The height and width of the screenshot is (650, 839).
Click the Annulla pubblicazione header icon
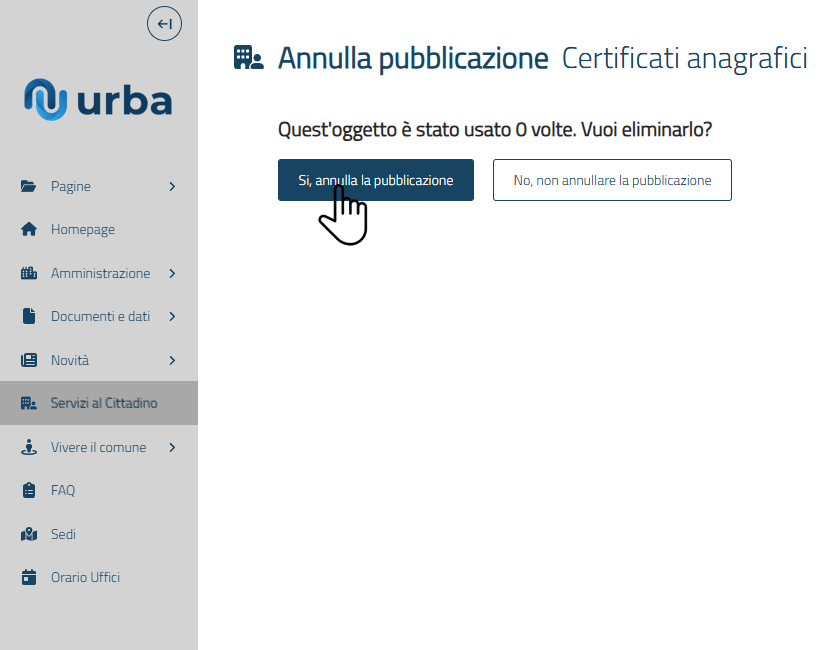tap(248, 57)
